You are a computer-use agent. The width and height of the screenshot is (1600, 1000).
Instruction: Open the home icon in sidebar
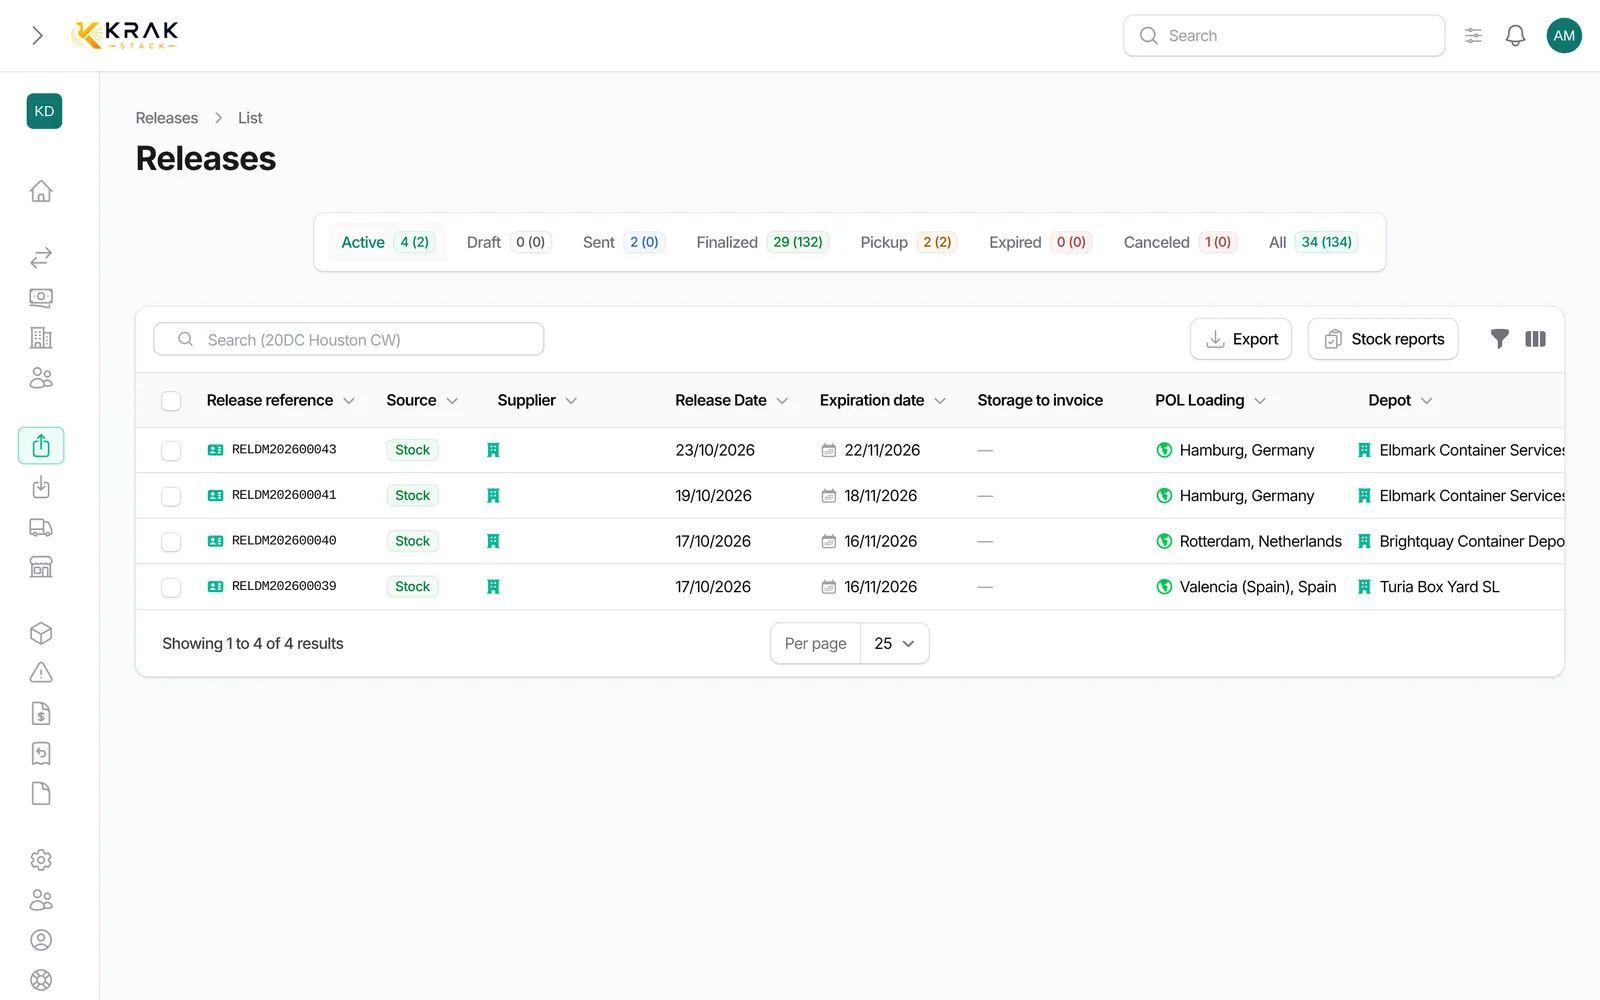point(41,191)
